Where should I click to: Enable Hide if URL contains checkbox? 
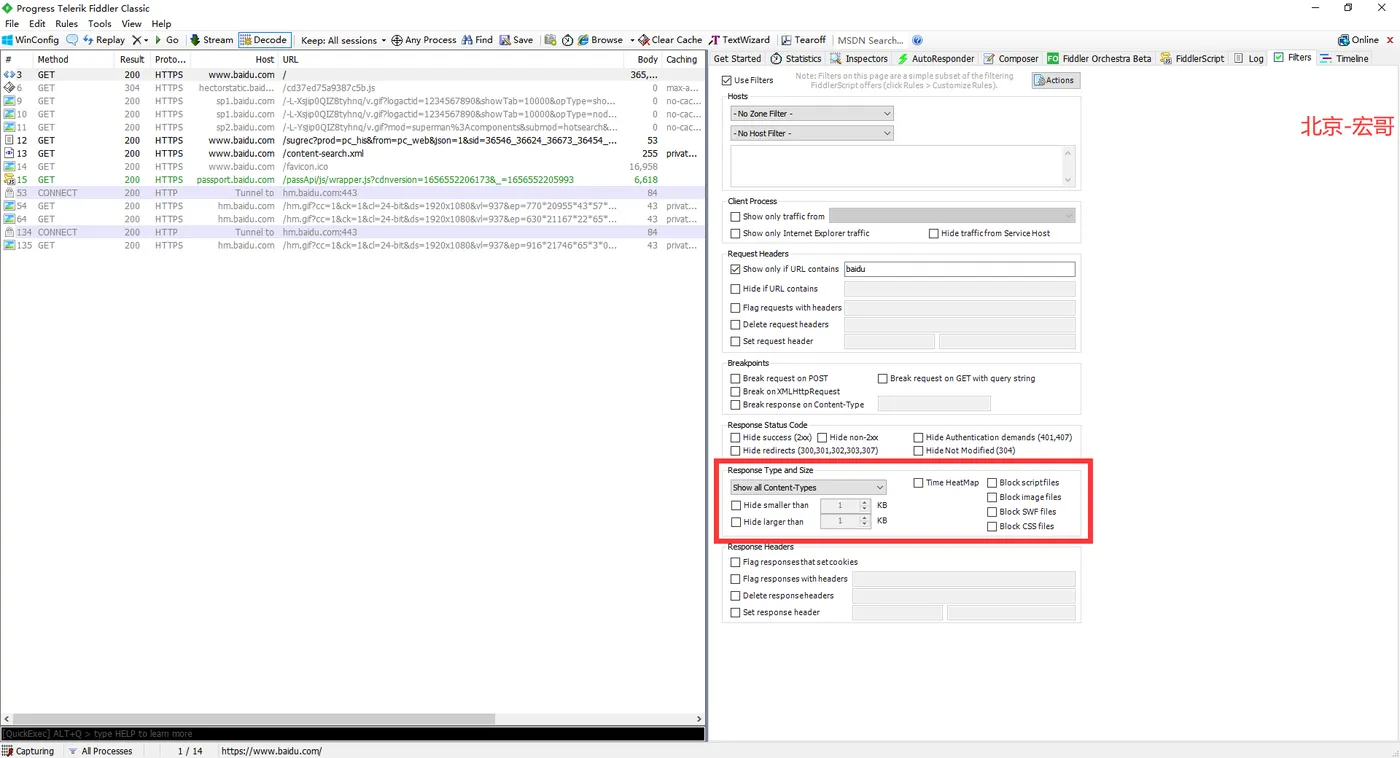coord(735,289)
